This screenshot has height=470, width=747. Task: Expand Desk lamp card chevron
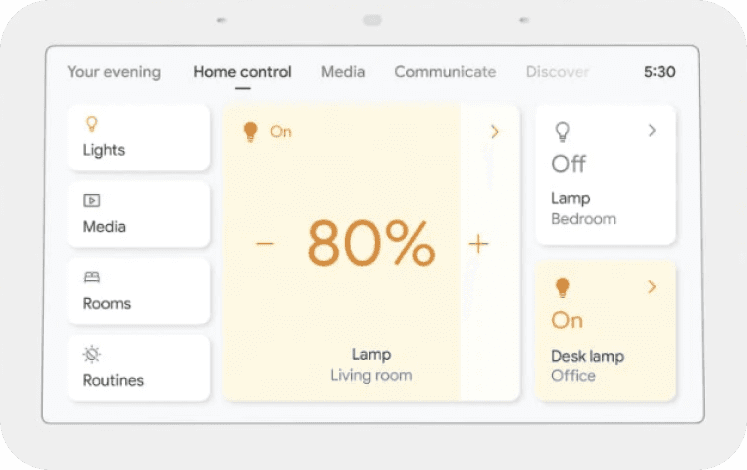click(x=652, y=287)
